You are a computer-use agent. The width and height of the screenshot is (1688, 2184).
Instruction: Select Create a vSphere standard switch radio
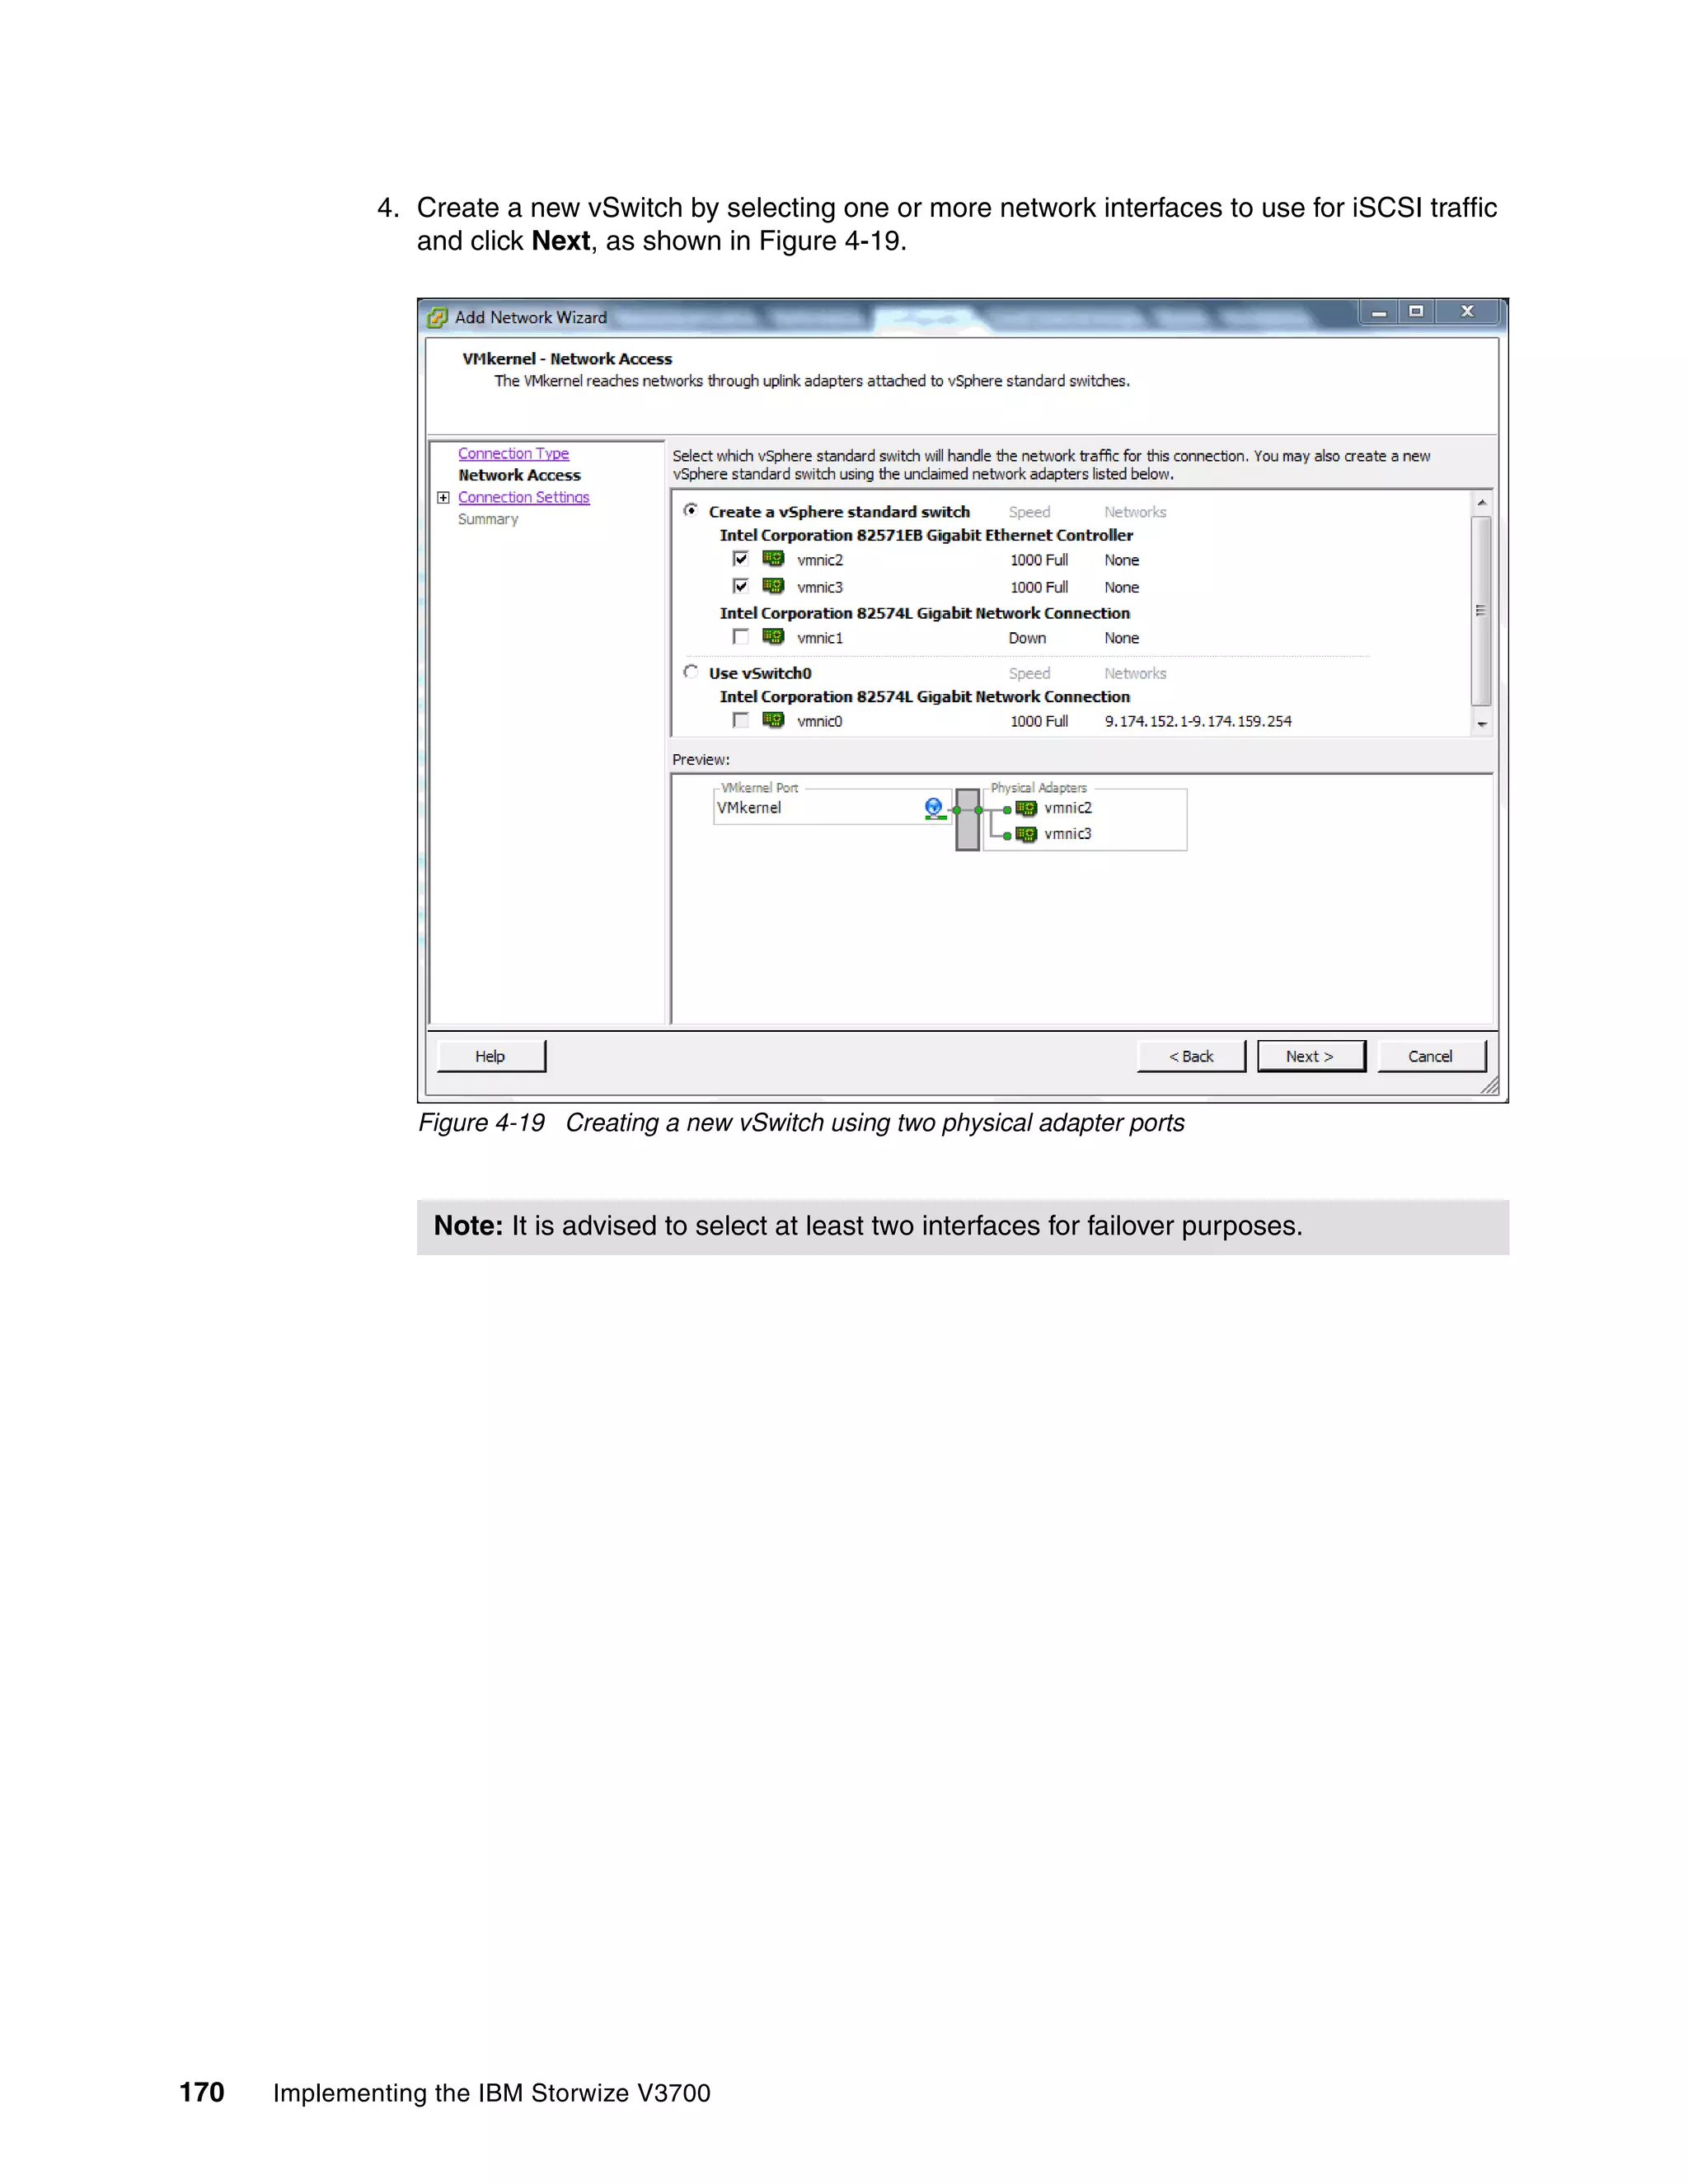point(690,510)
